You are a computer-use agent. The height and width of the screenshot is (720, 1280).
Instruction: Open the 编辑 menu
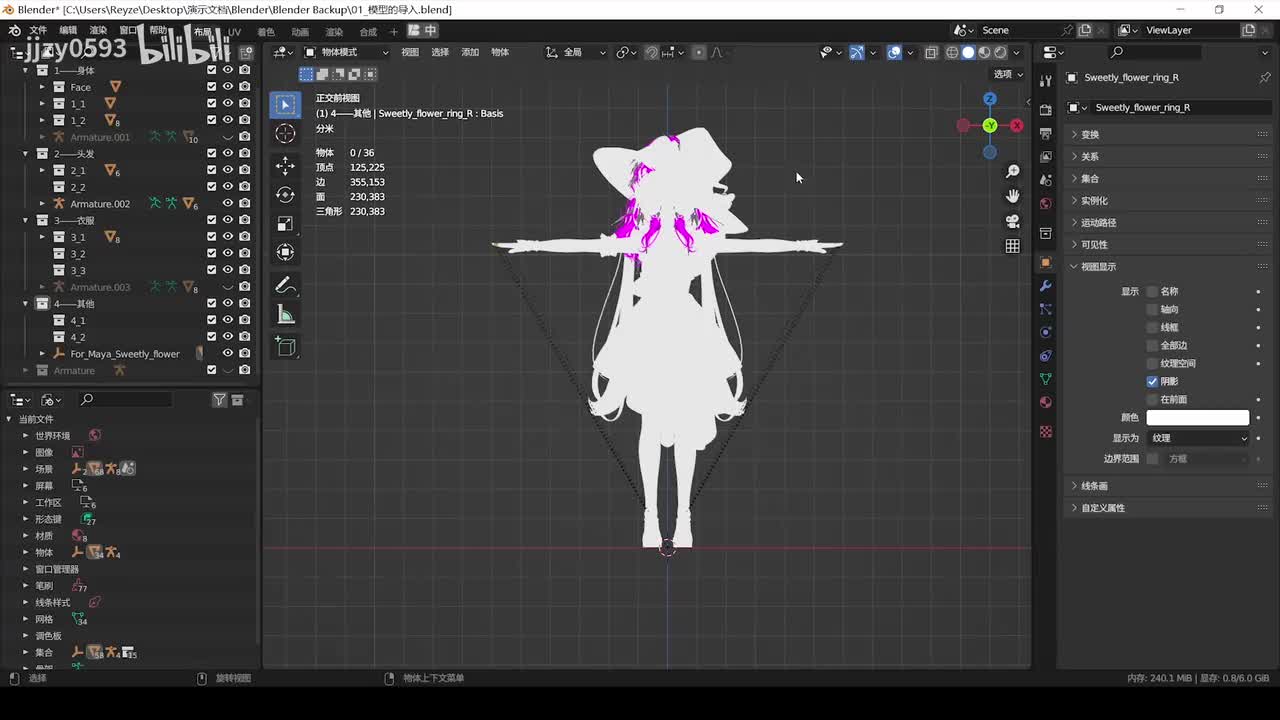(68, 31)
